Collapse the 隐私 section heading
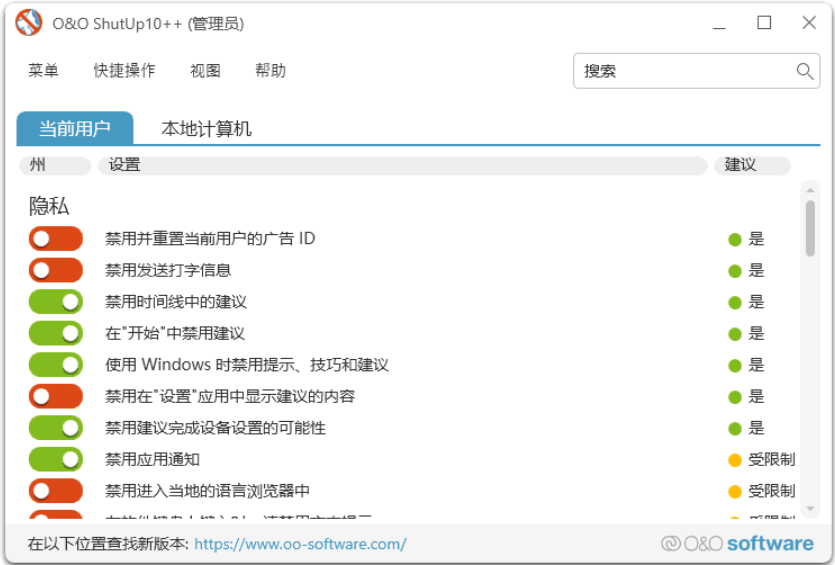Image resolution: width=835 pixels, height=565 pixels. tap(49, 206)
